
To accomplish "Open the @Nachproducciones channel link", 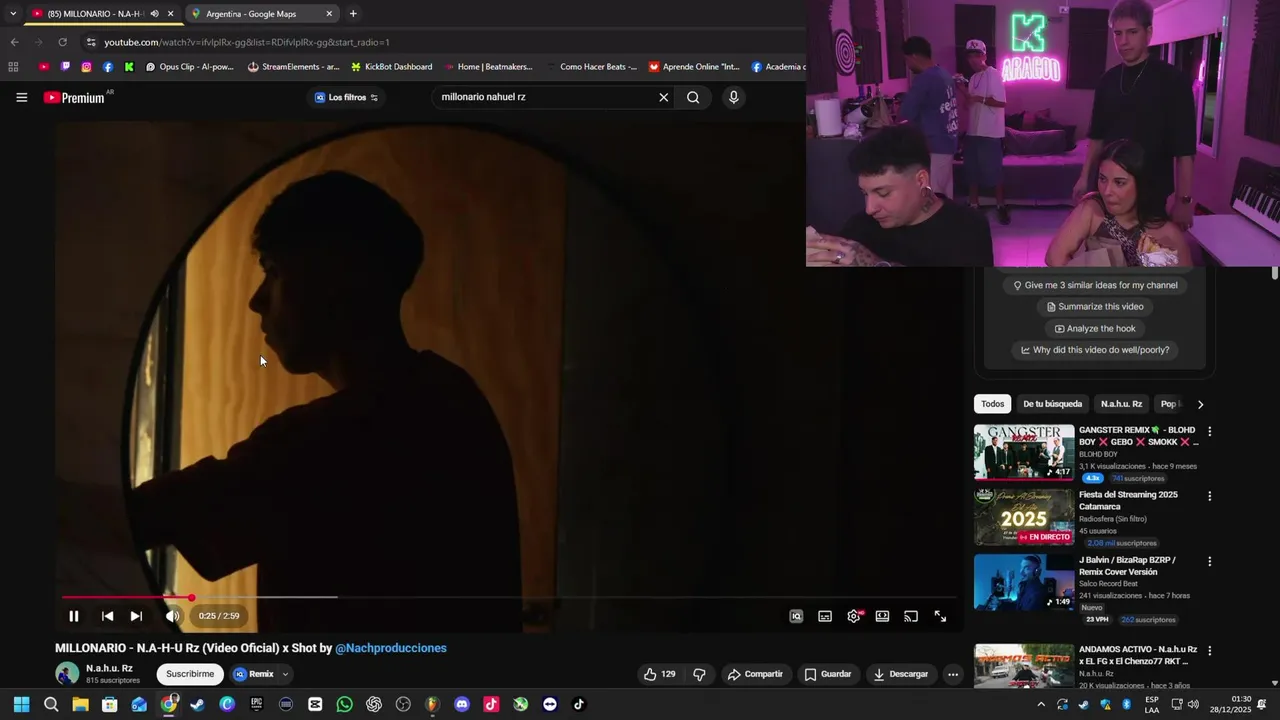I will [x=391, y=648].
